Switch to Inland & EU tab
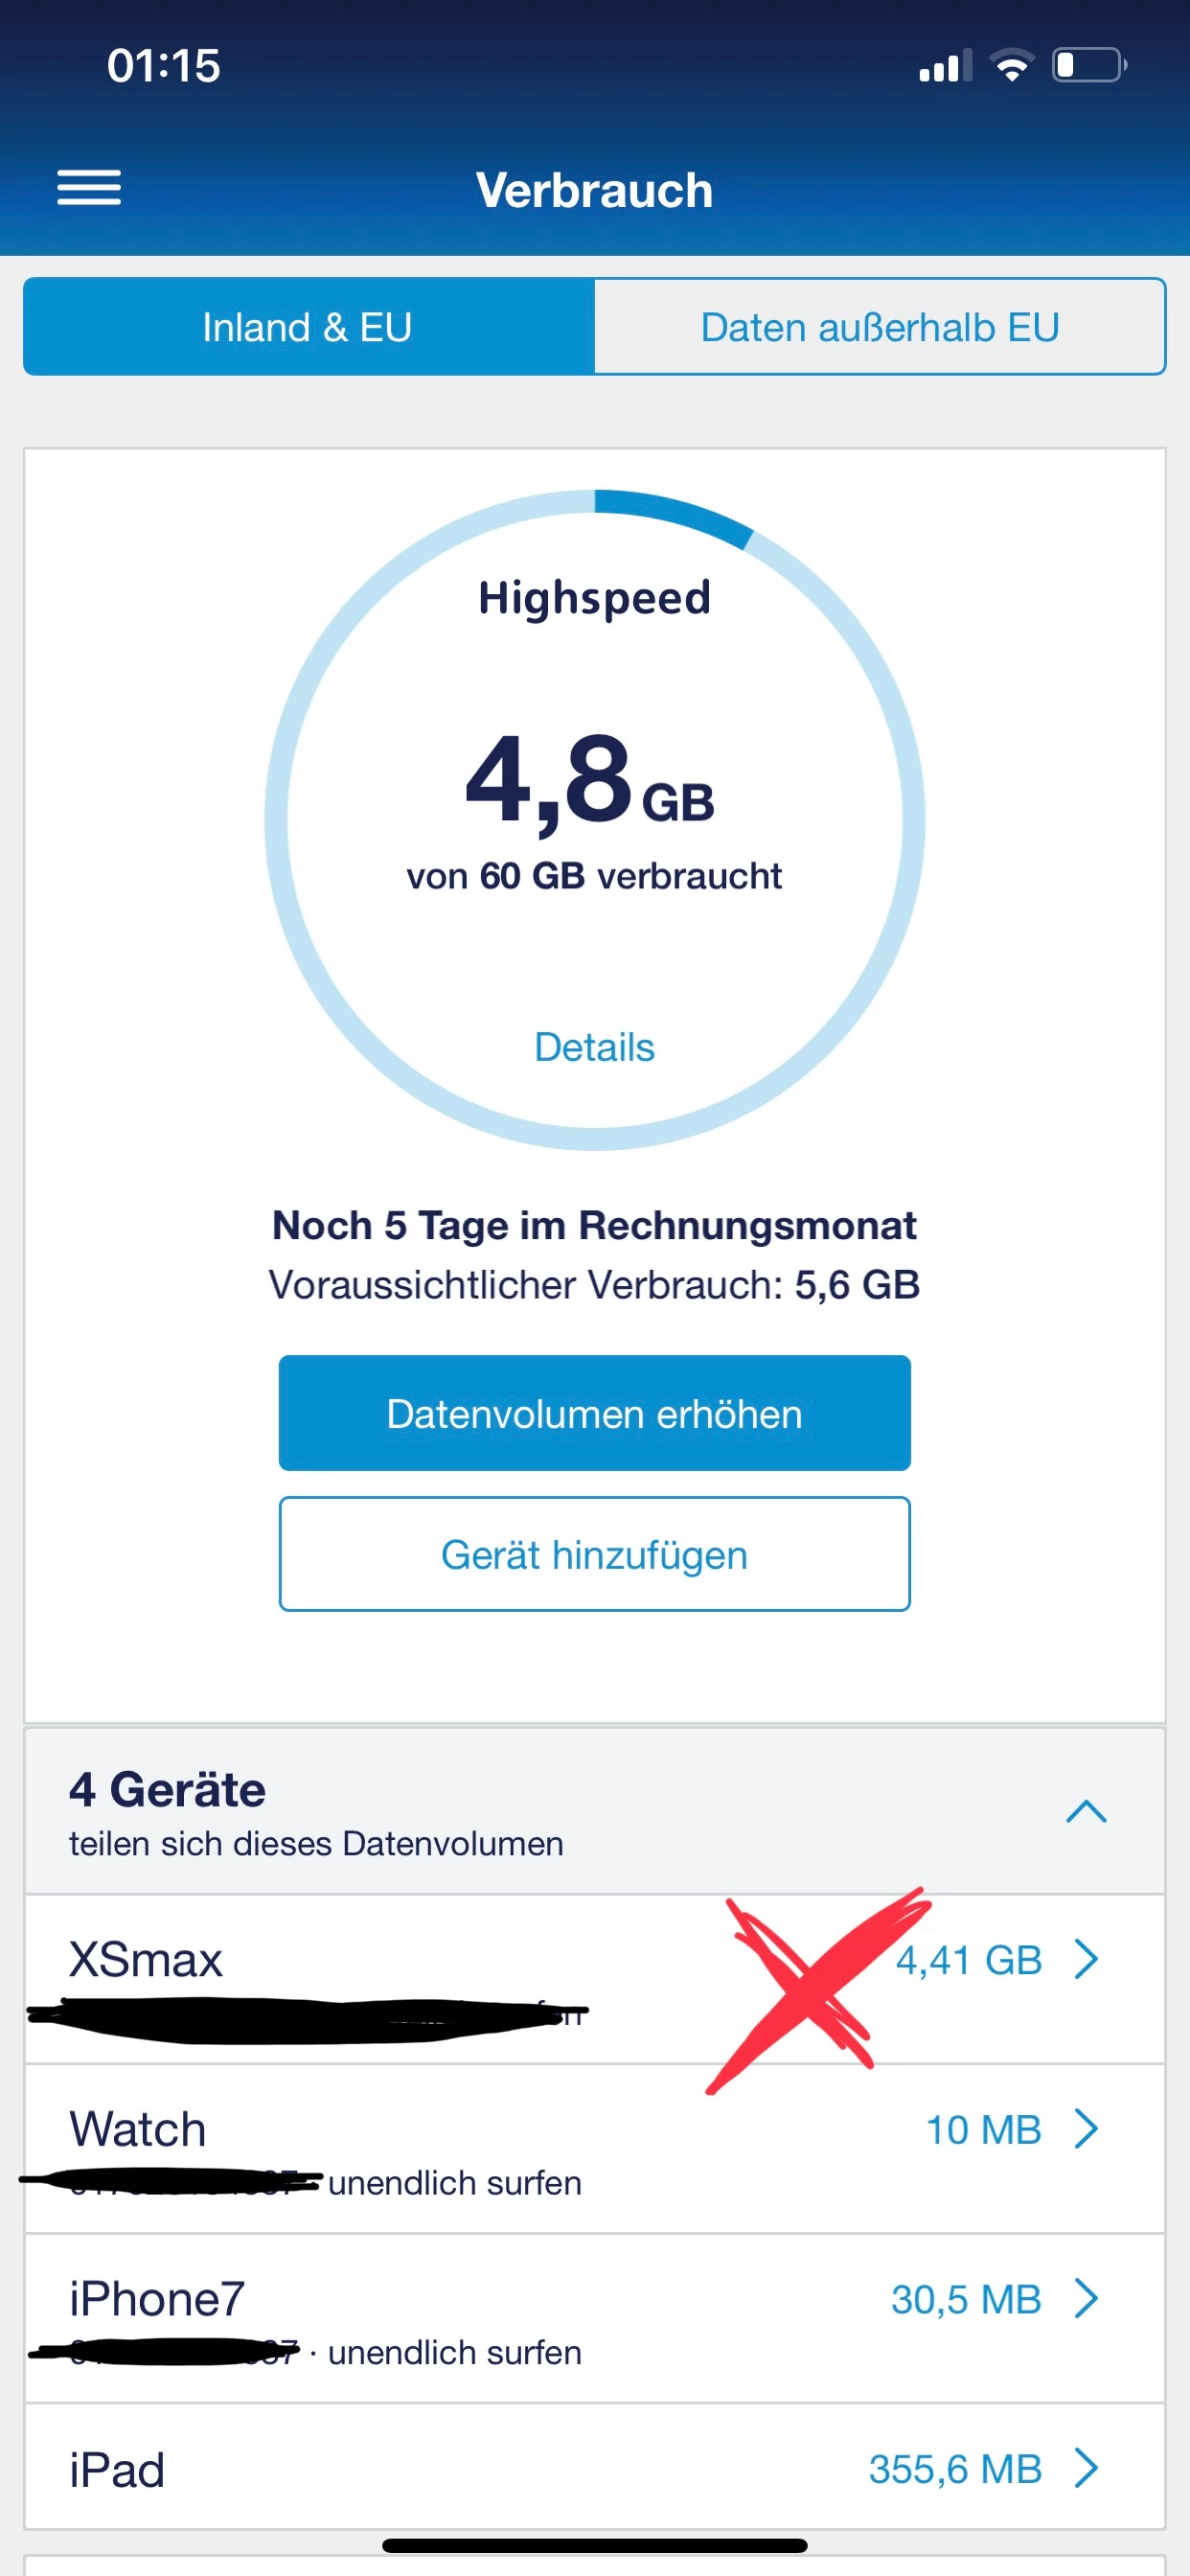1190x2576 pixels. coord(308,327)
